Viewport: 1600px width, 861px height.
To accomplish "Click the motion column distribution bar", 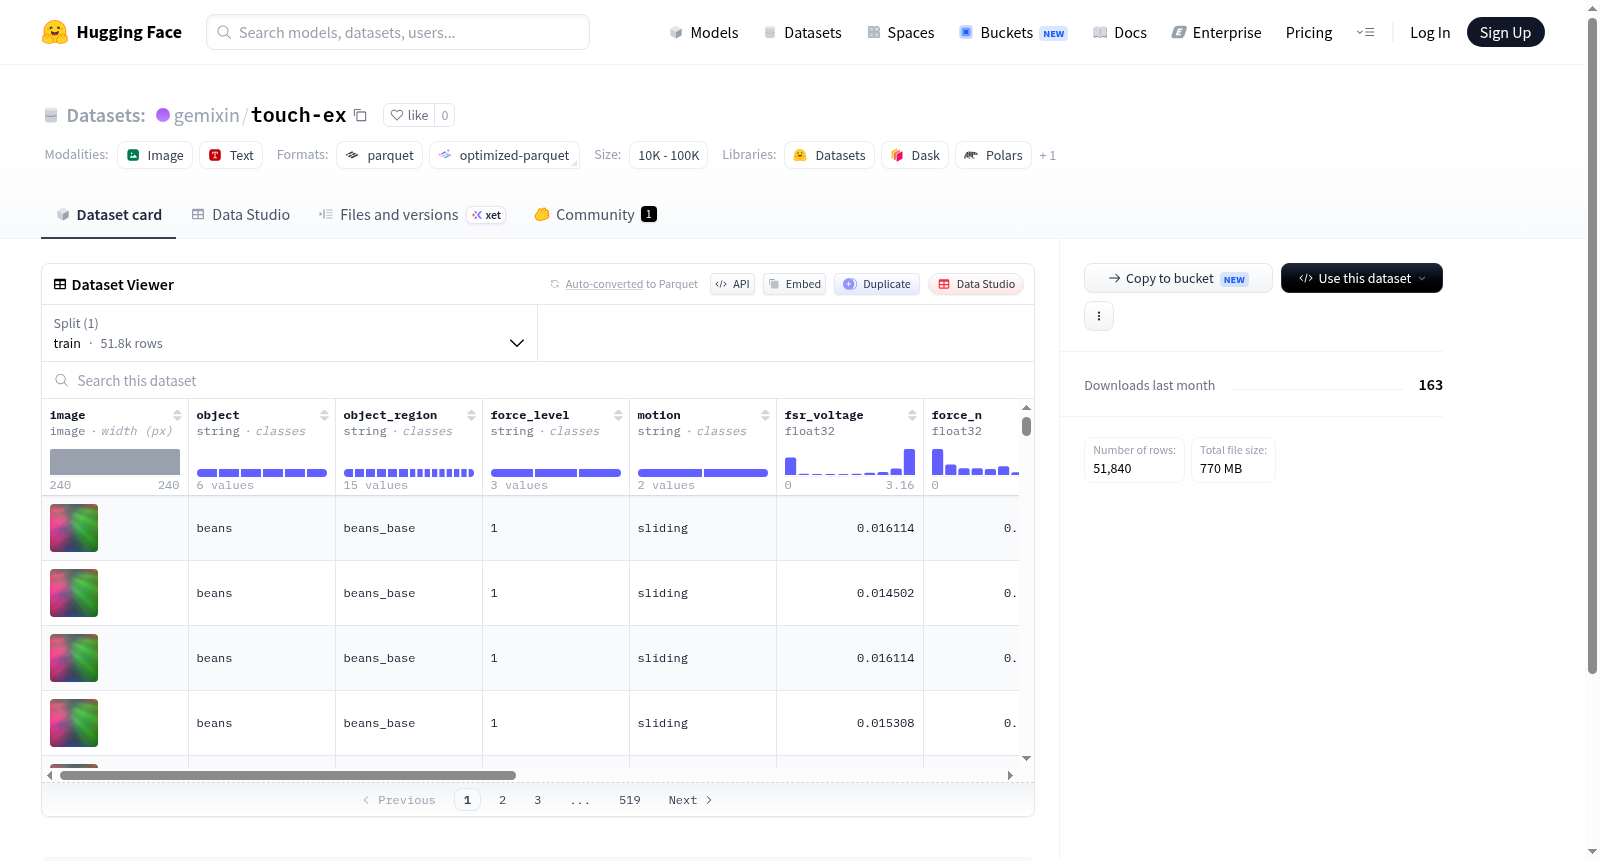I will pyautogui.click(x=703, y=473).
